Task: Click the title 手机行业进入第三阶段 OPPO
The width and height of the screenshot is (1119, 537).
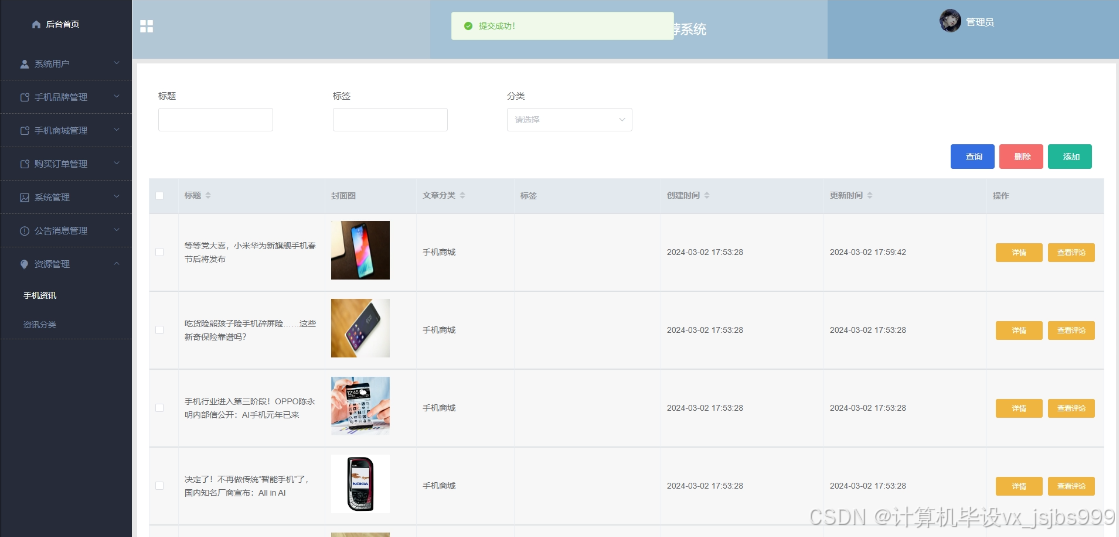Action: [250, 408]
